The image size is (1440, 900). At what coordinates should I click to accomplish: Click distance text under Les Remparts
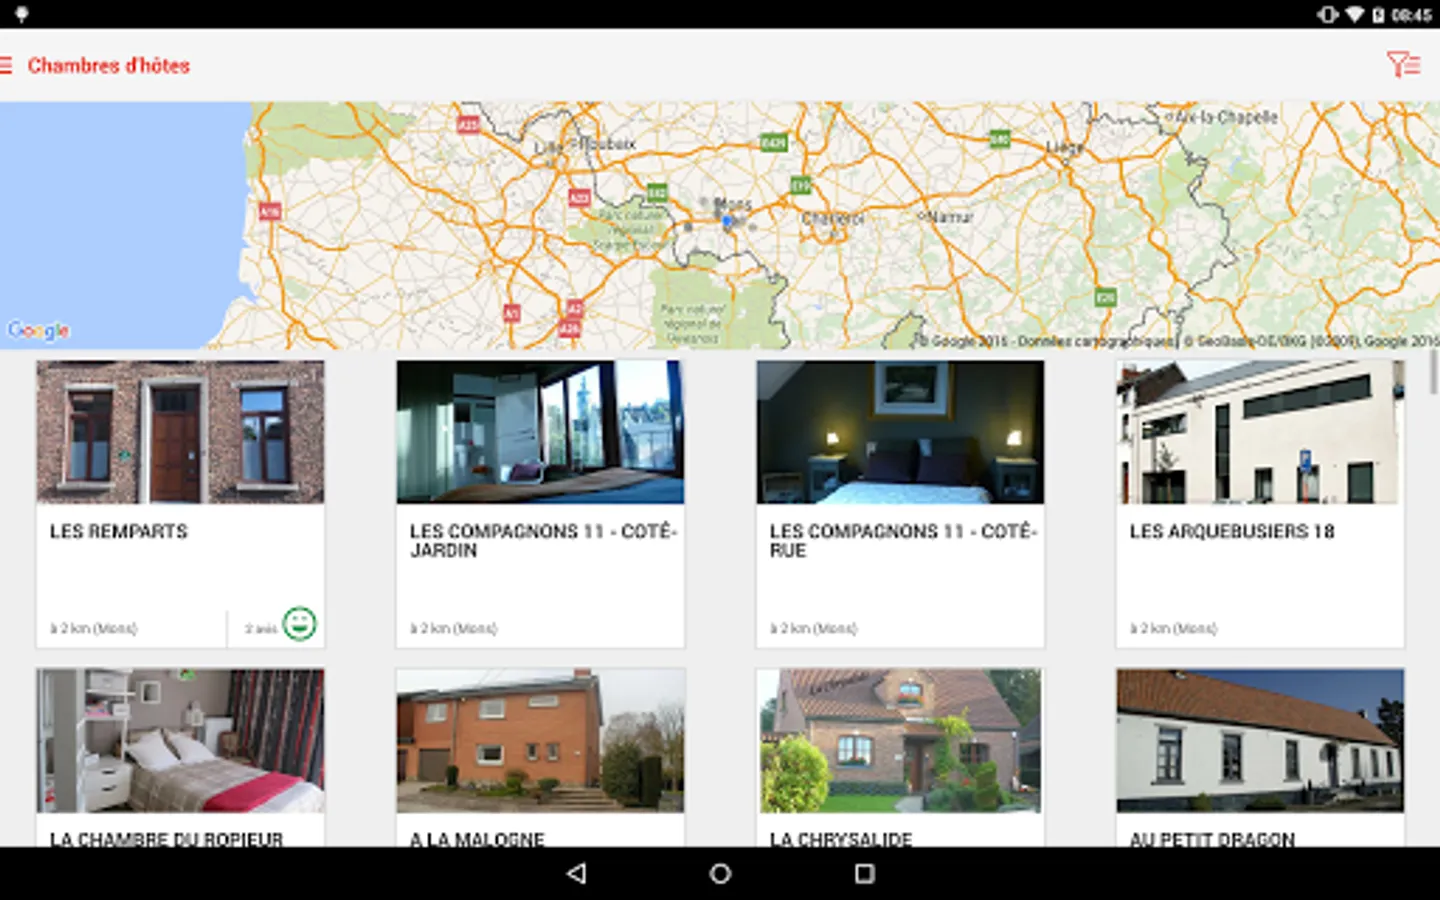click(94, 629)
